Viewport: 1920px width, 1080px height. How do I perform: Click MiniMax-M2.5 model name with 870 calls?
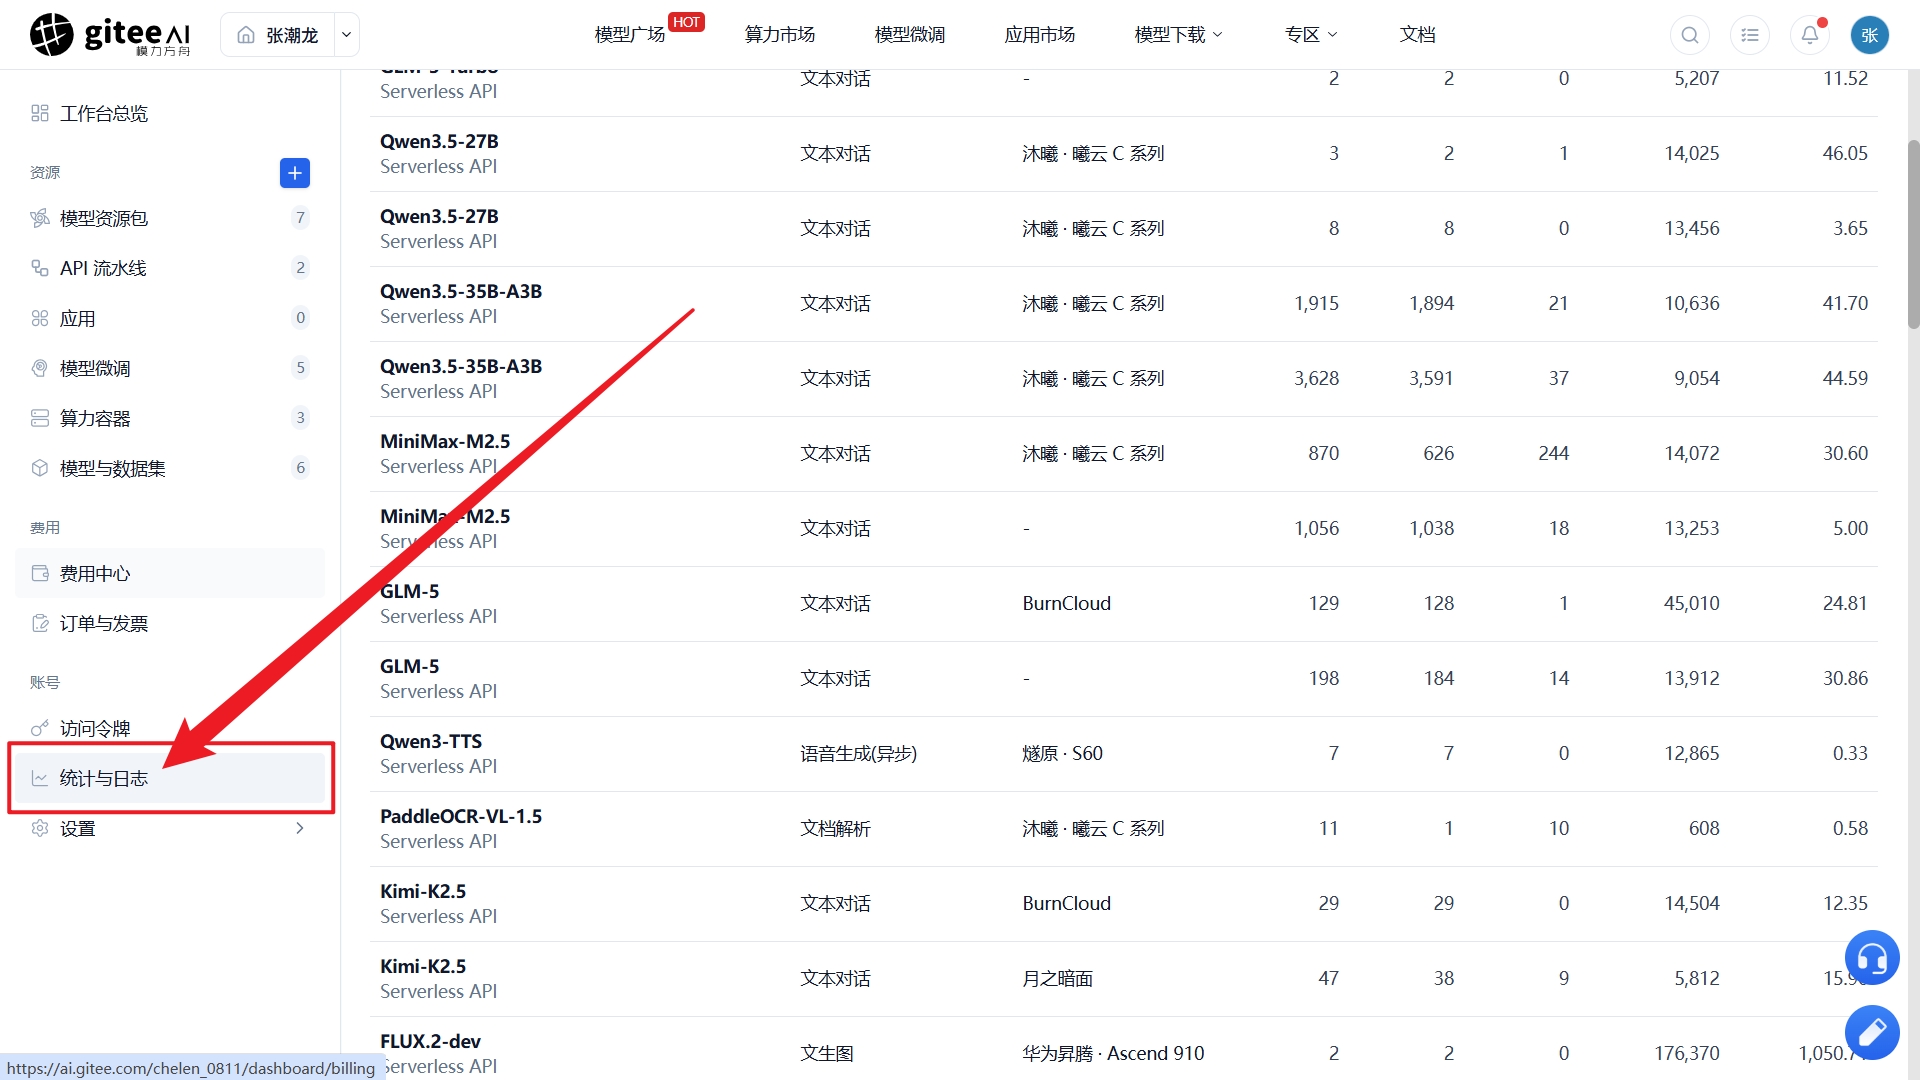(x=445, y=441)
